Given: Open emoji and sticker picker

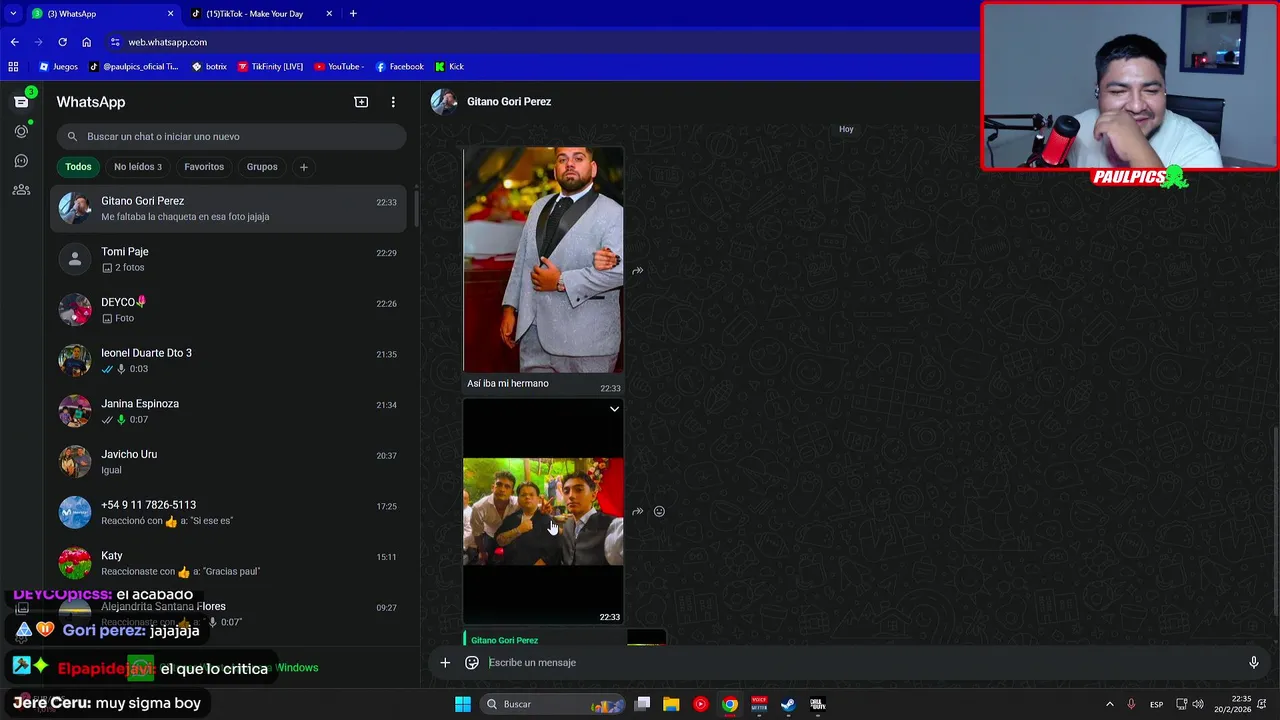Looking at the screenshot, I should coord(472,662).
